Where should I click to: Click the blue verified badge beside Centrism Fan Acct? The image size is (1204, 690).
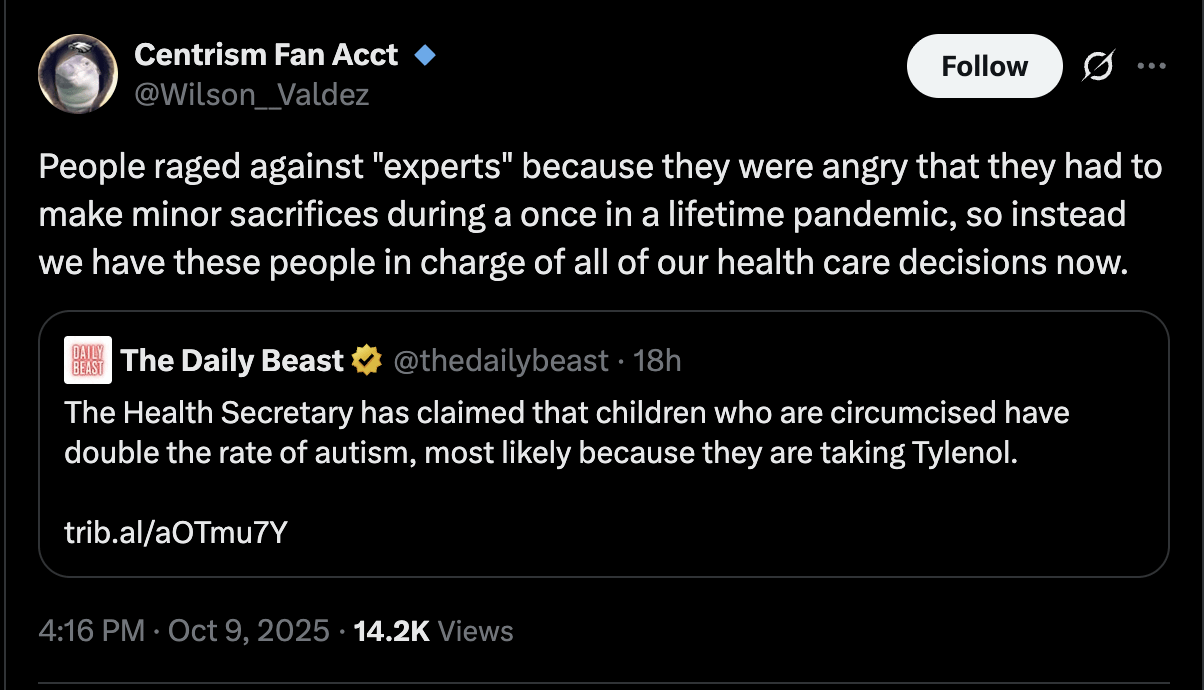click(425, 56)
